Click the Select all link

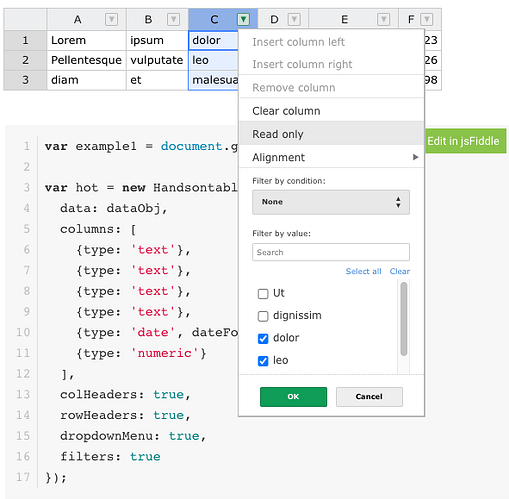pos(363,271)
